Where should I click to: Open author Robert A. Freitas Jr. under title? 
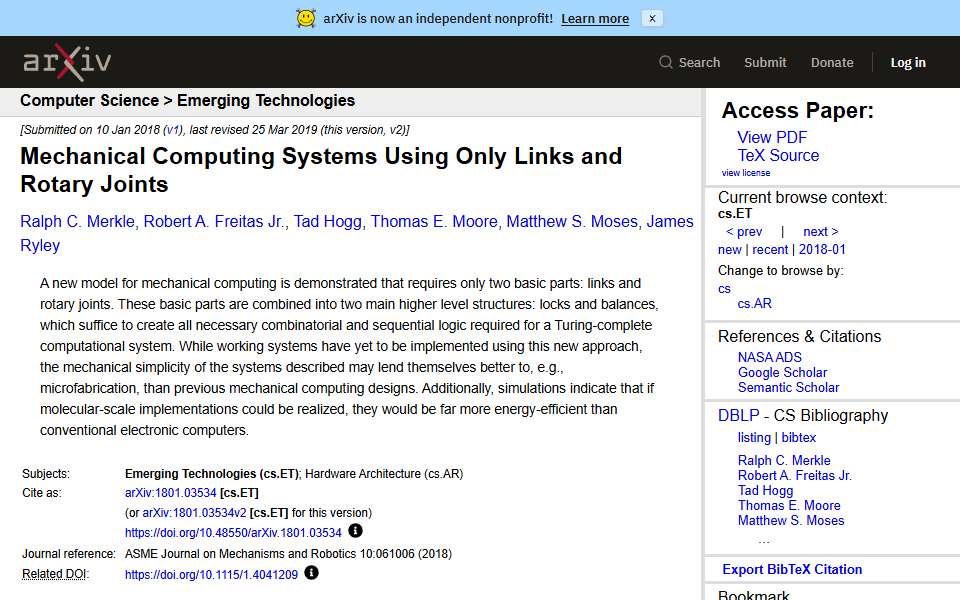tap(214, 221)
